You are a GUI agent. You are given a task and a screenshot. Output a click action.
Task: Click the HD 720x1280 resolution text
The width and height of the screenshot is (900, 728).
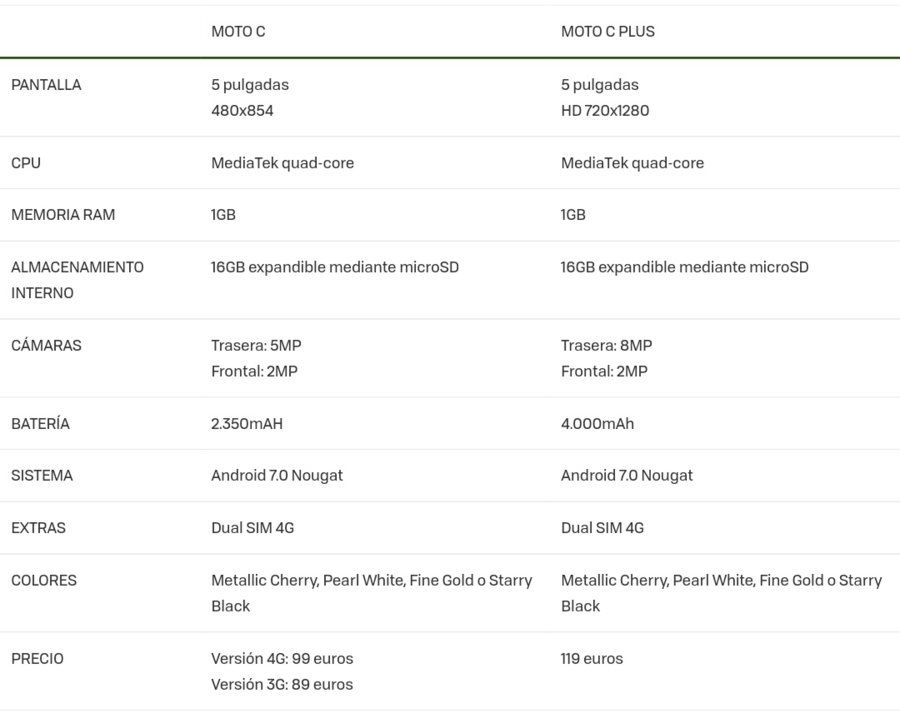click(605, 111)
